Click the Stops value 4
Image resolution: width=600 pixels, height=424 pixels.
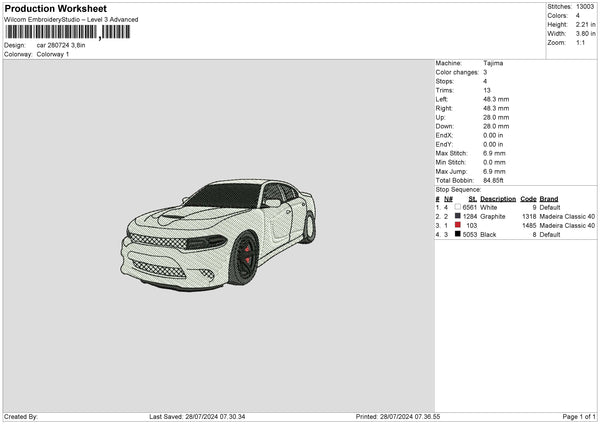[x=485, y=81]
